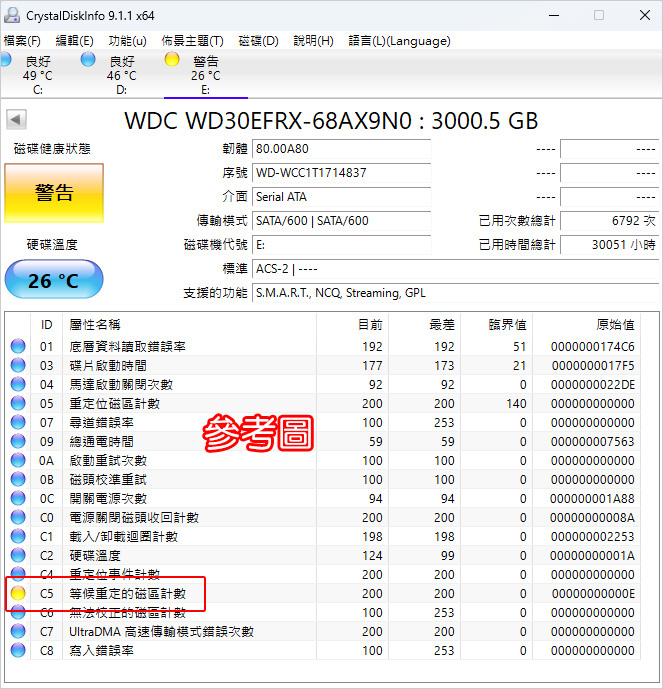Click status icon for attribute 0A 啟動重試次數
Image resolution: width=663 pixels, height=689 pixels.
pyautogui.click(x=18, y=460)
